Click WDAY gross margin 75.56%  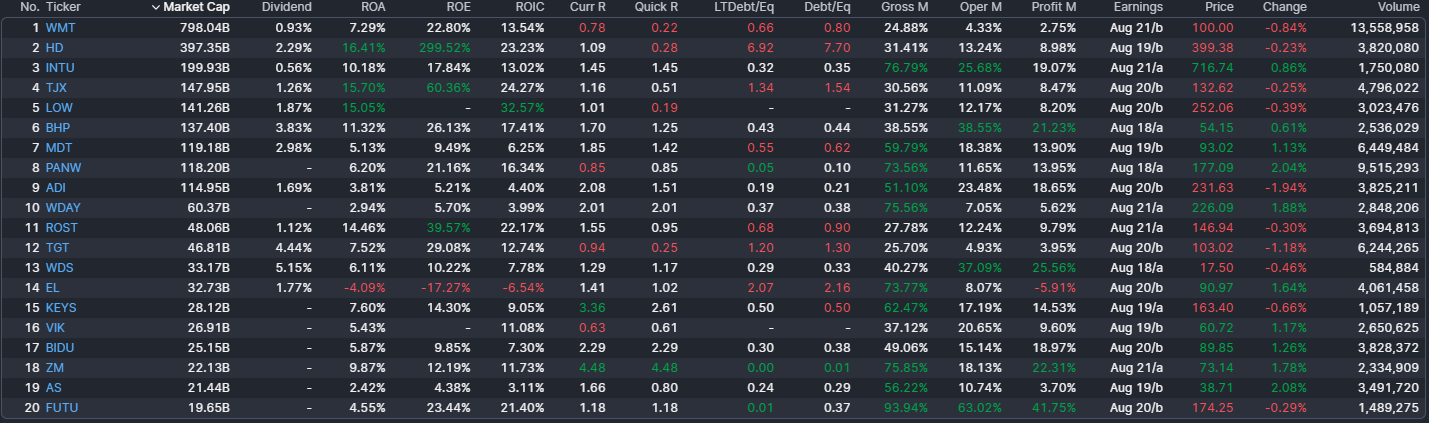907,207
